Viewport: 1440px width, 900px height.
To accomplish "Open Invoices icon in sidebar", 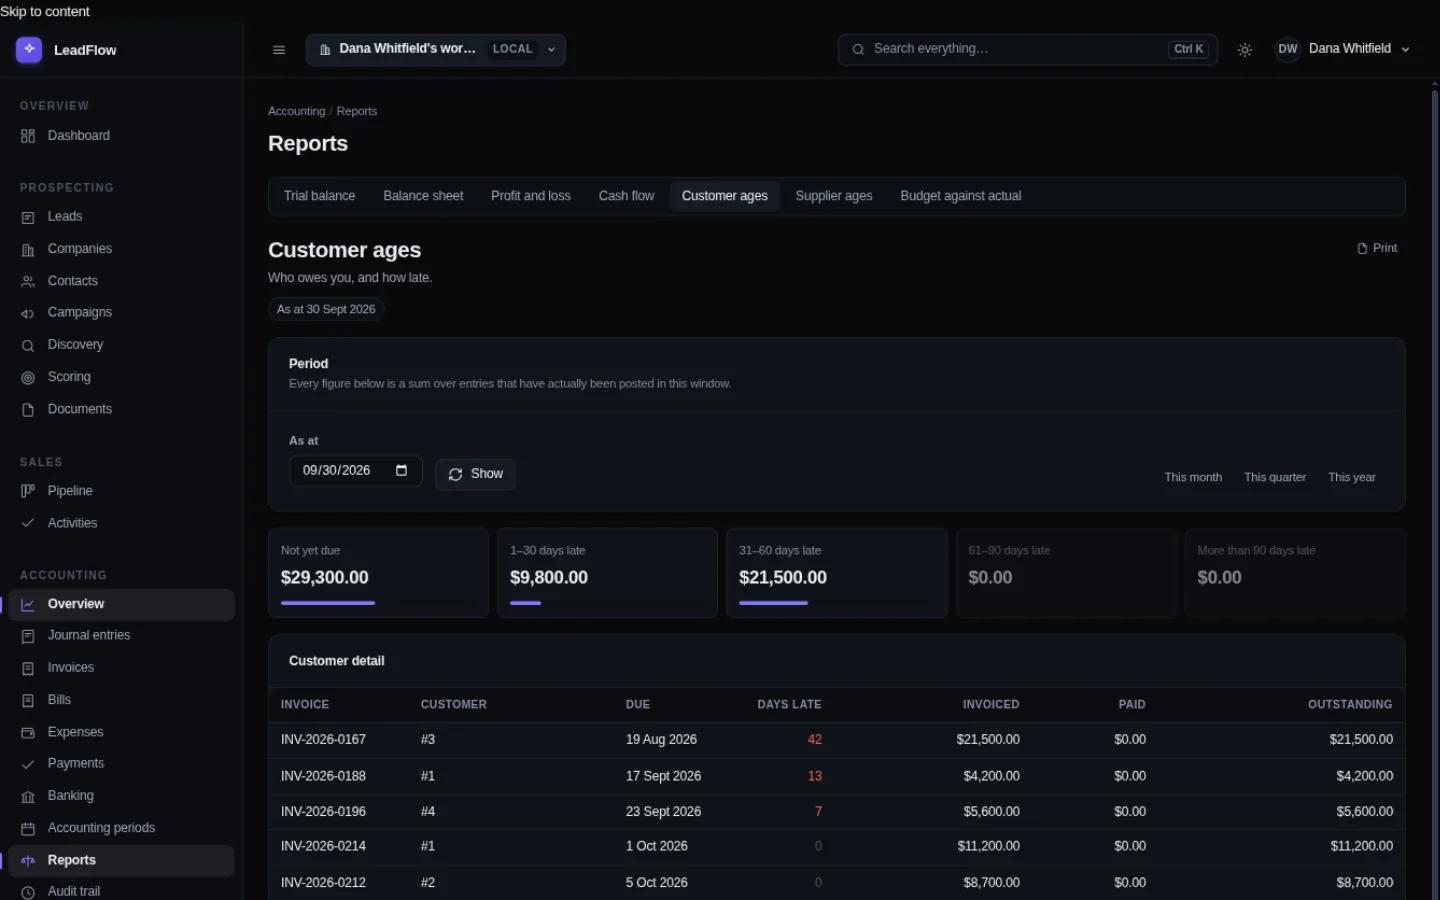I will pyautogui.click(x=28, y=668).
